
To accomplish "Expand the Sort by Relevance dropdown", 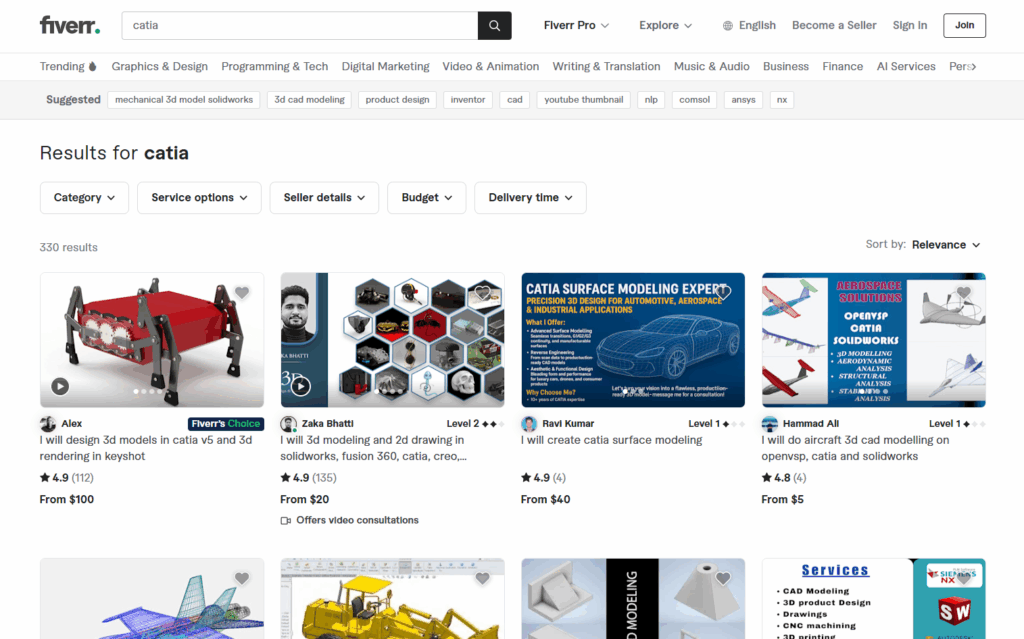I will click(x=940, y=244).
